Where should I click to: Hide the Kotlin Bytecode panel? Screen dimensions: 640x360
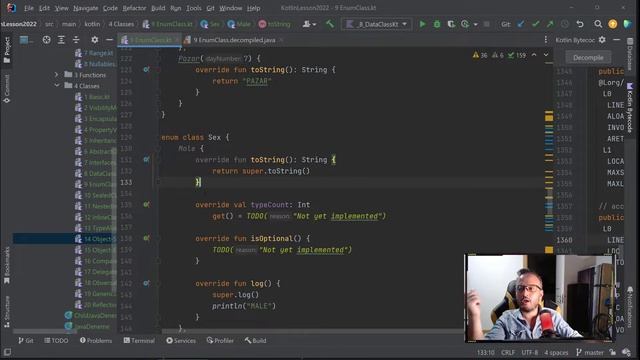click(x=616, y=40)
